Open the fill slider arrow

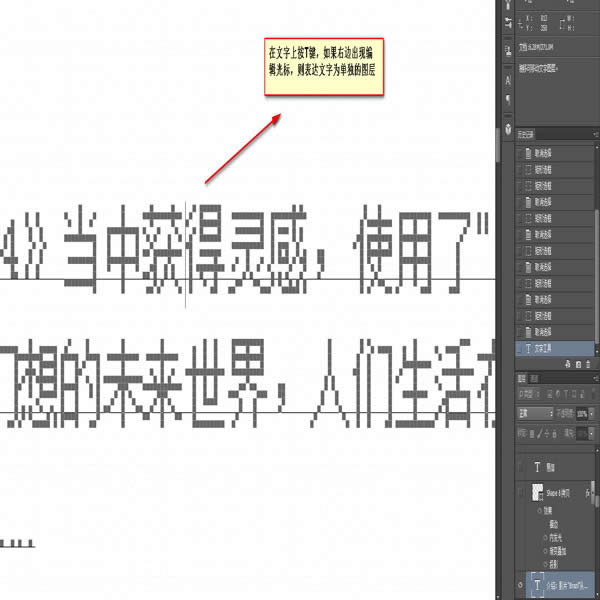click(x=593, y=434)
